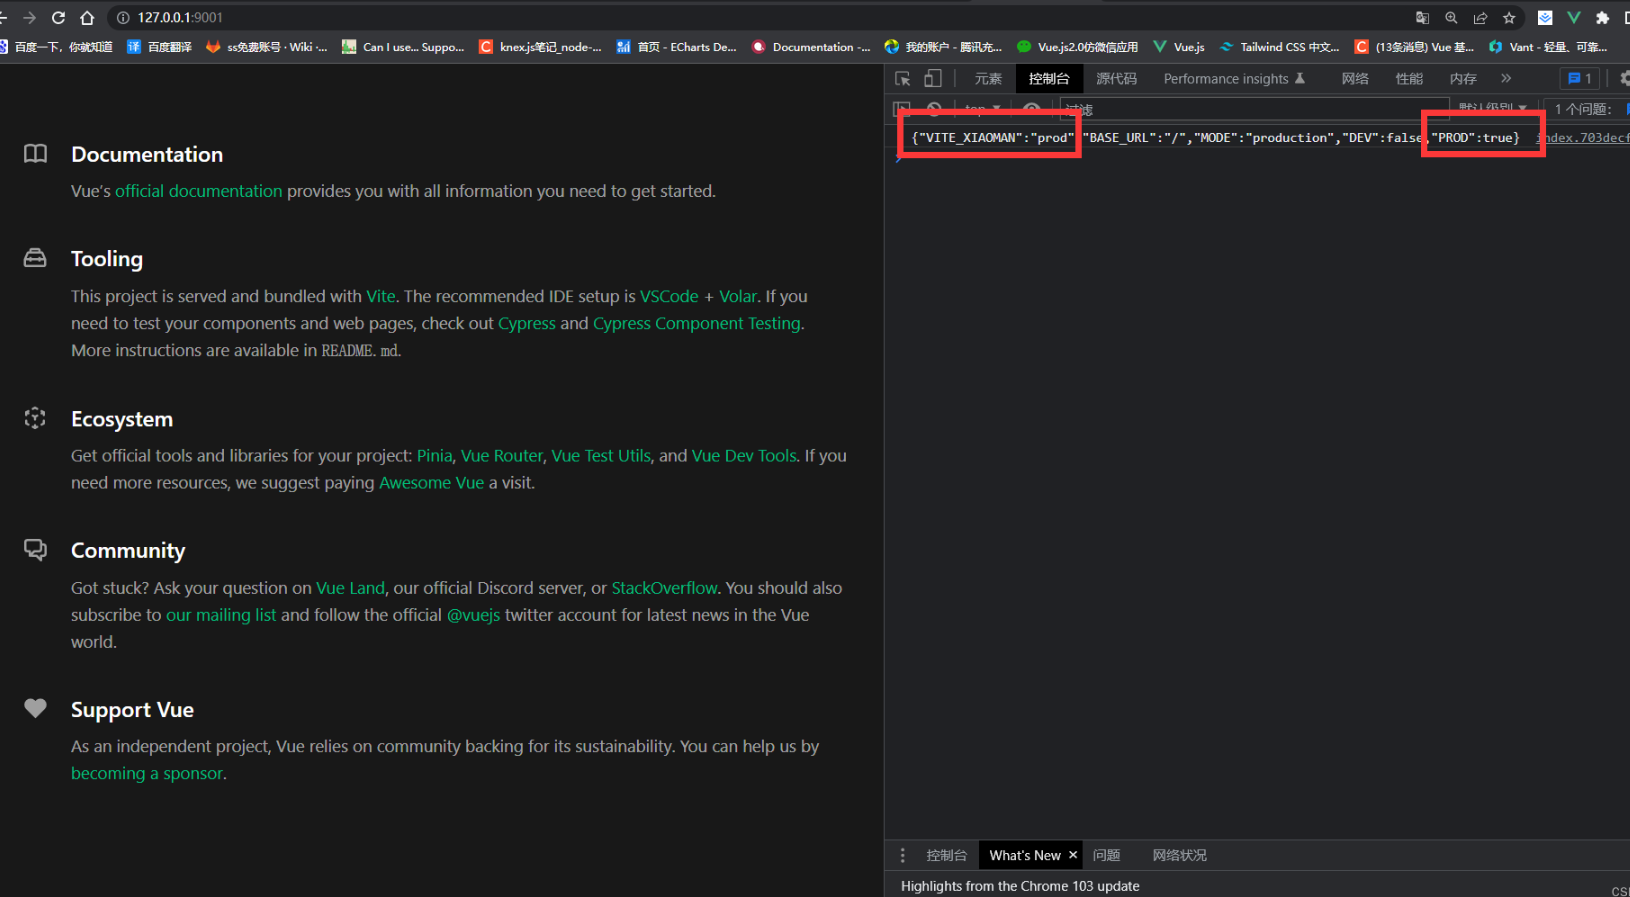The width and height of the screenshot is (1630, 897).
Task: Open the browser extensions puzzle icon
Action: pyautogui.click(x=1602, y=18)
